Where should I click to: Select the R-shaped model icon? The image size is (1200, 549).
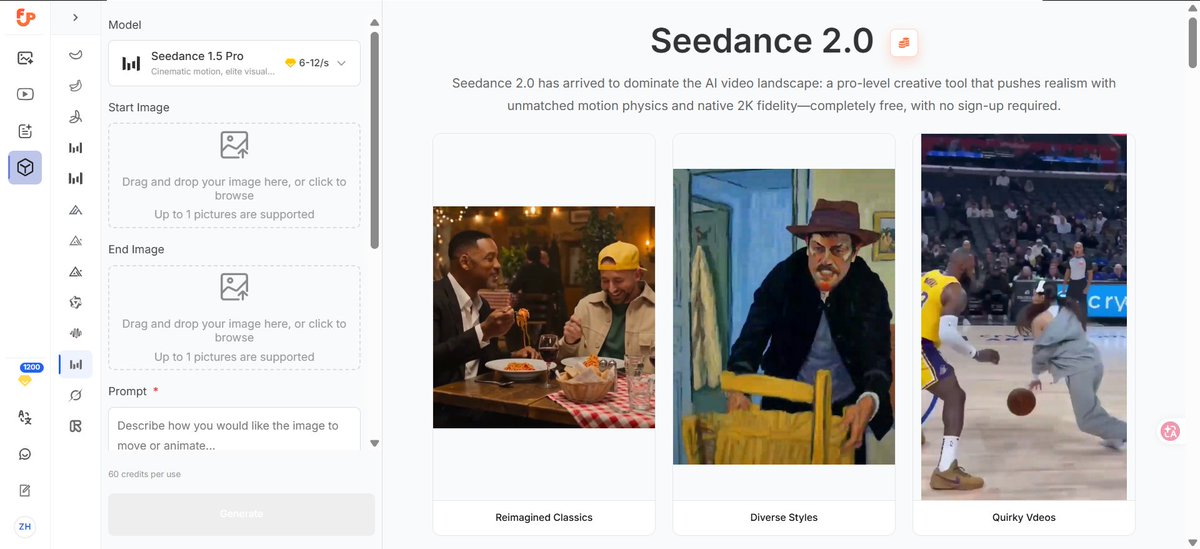click(76, 426)
